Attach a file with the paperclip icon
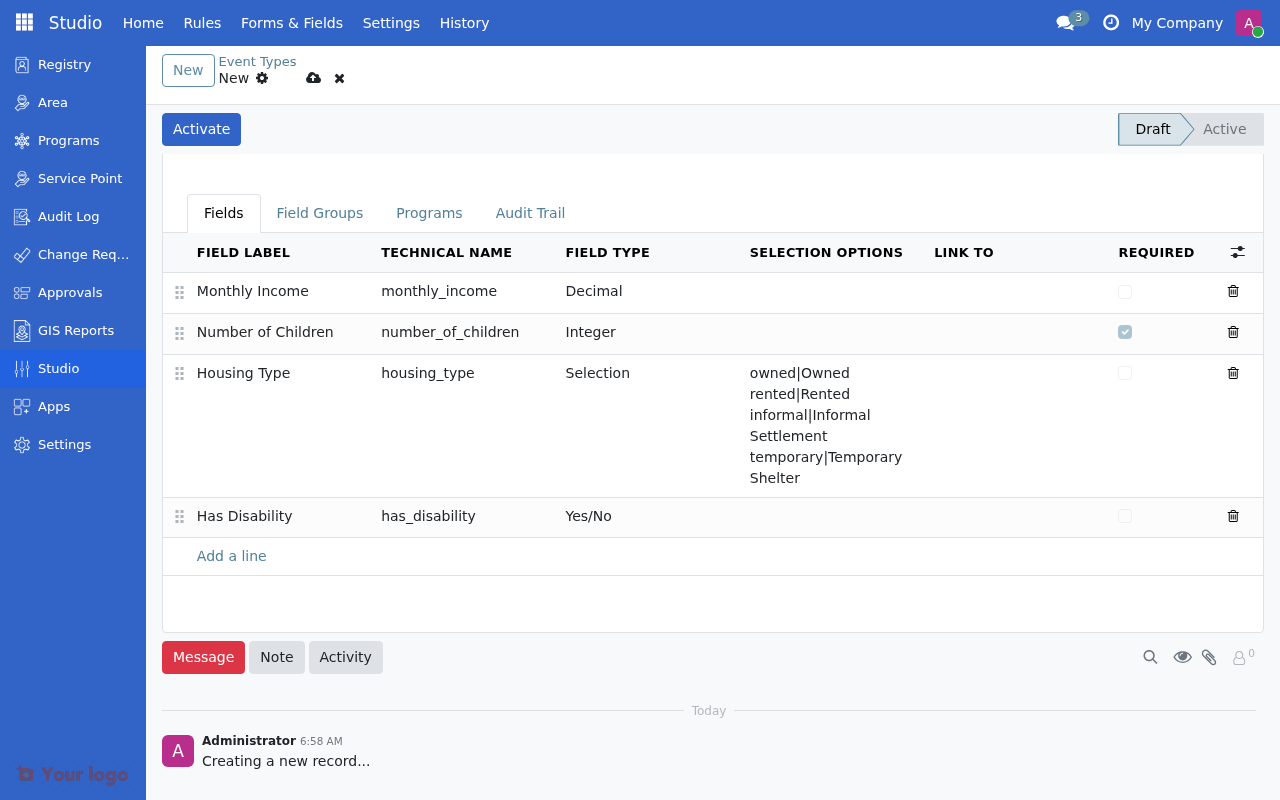Screen dimensions: 1280x800 click(1210, 657)
